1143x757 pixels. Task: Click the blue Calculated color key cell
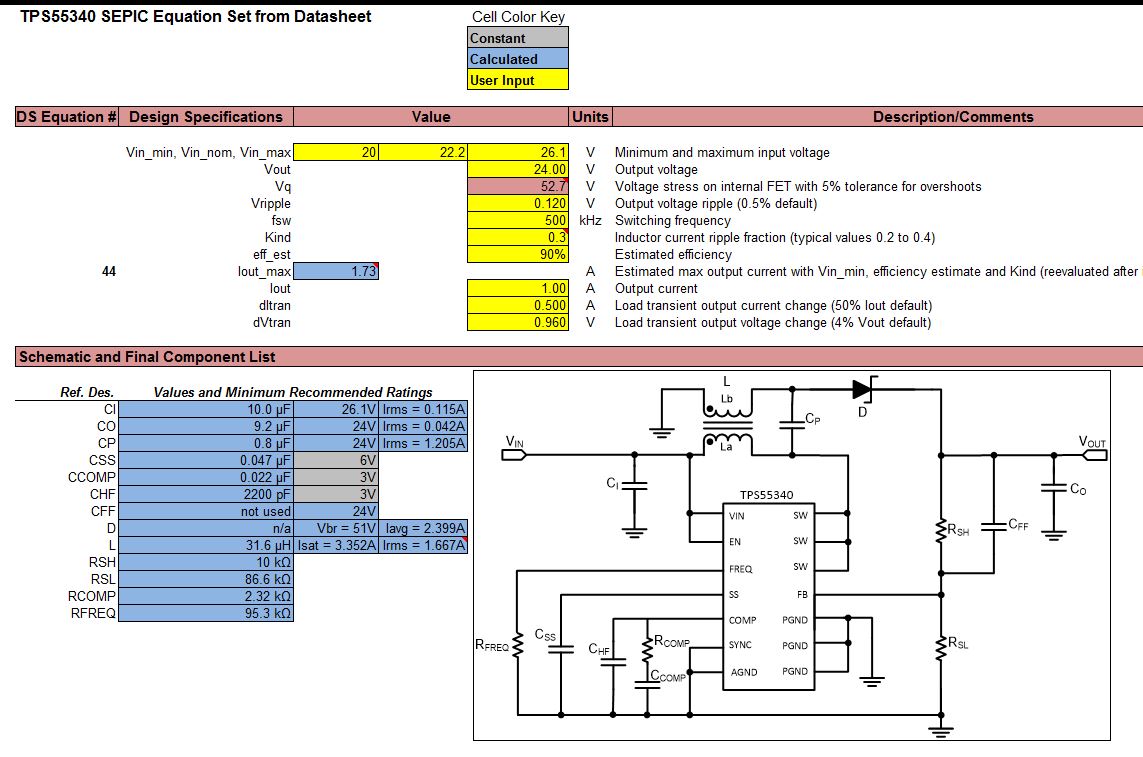point(518,59)
